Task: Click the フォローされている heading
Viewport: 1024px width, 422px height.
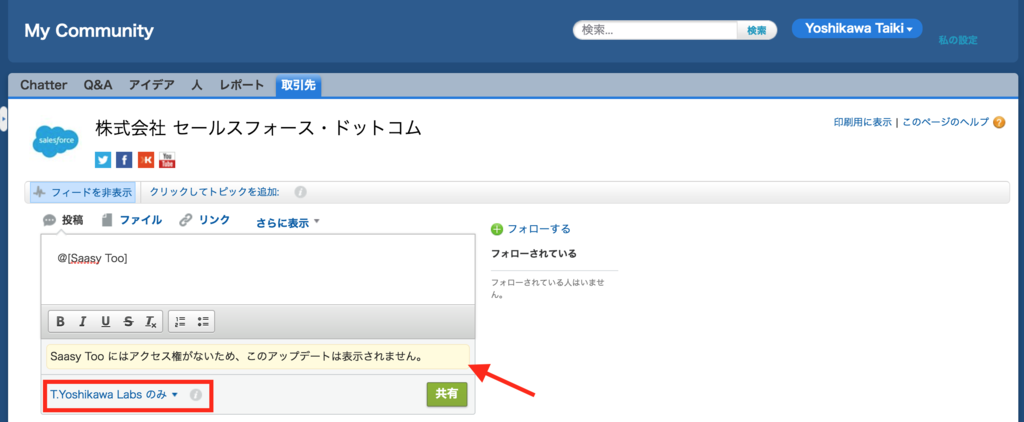Action: pos(534,254)
